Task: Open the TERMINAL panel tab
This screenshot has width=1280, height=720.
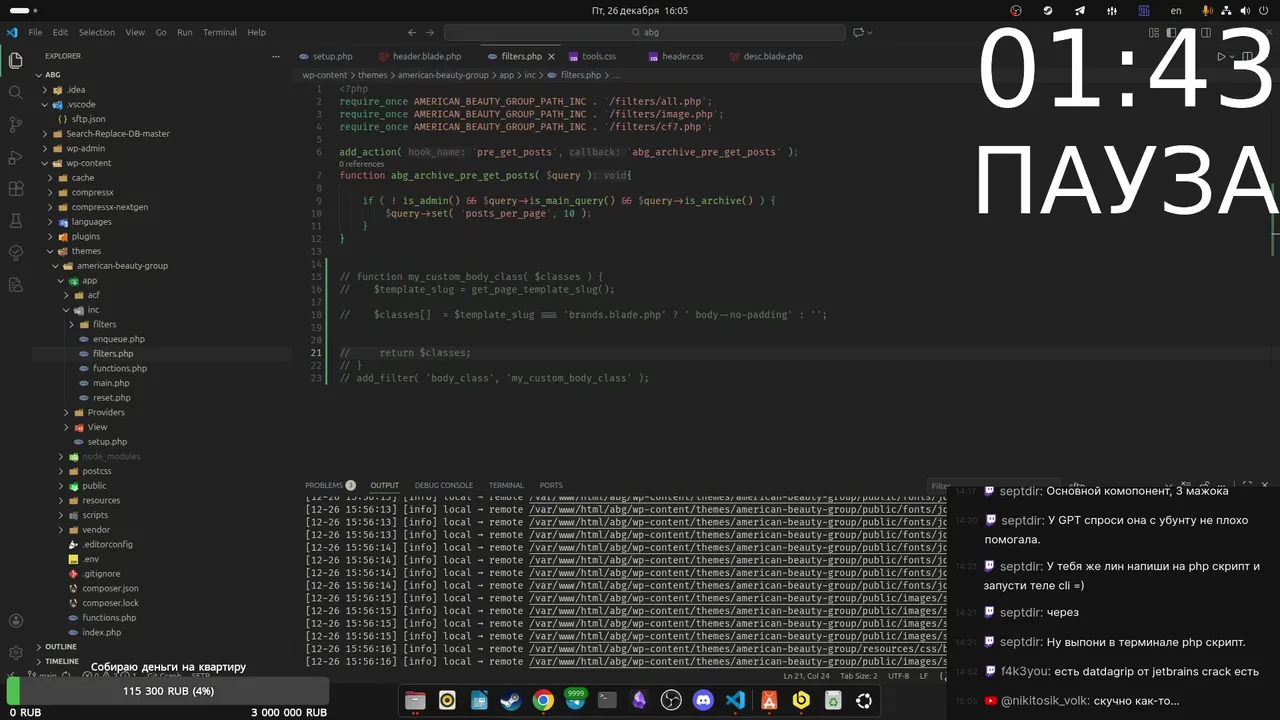Action: pos(506,485)
